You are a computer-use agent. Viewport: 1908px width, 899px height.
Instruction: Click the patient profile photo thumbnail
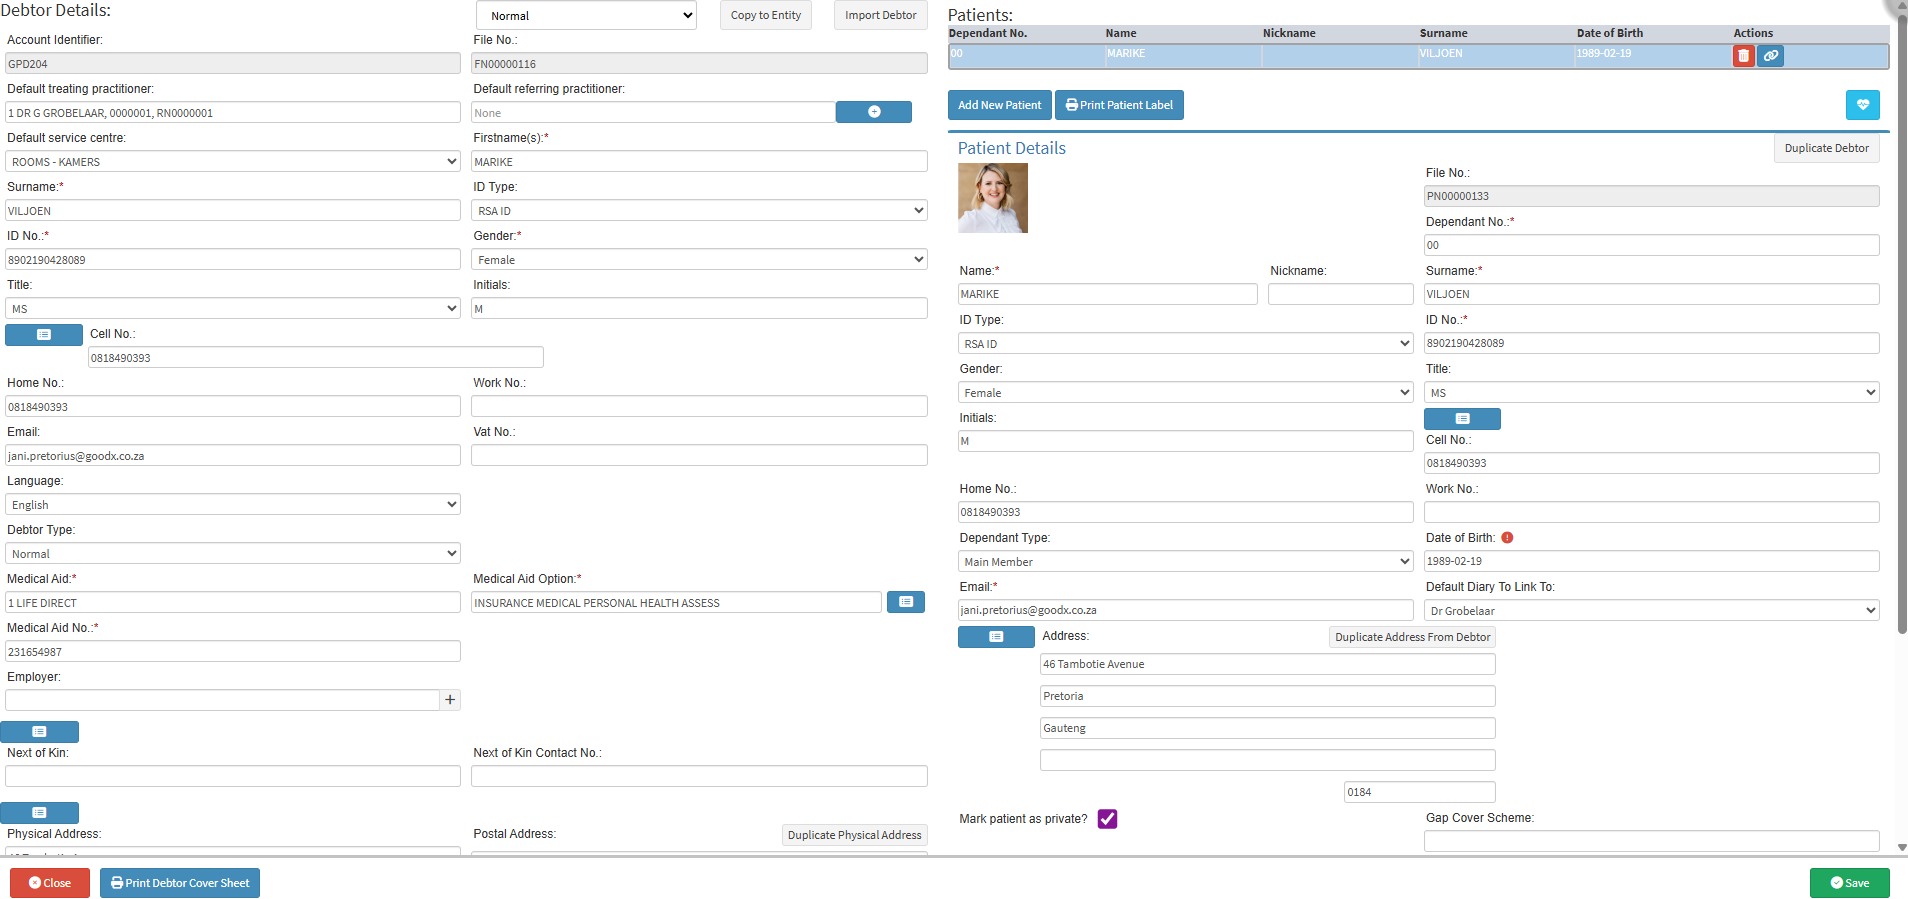992,198
